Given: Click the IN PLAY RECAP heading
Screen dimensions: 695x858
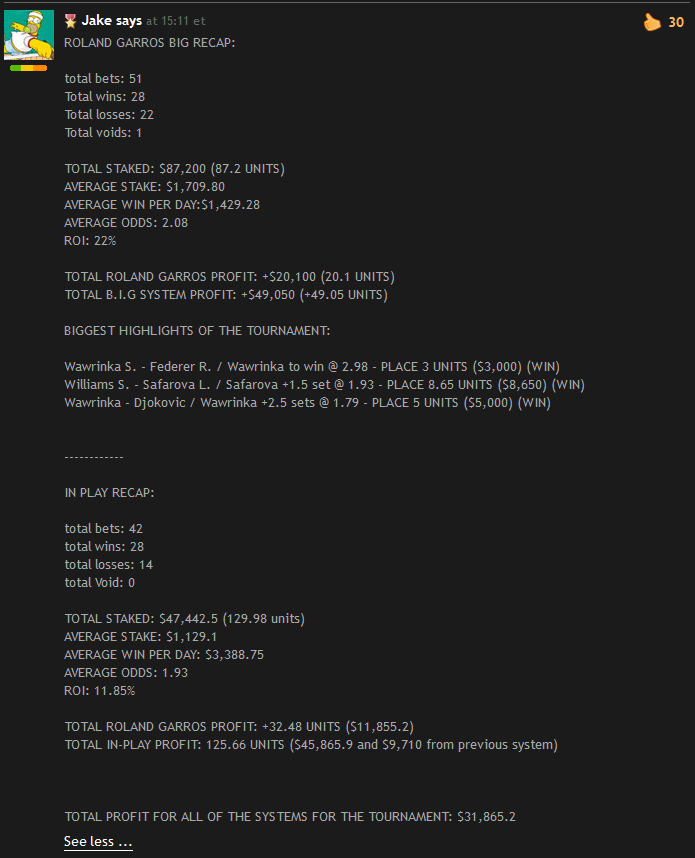Looking at the screenshot, I should click(x=109, y=492).
